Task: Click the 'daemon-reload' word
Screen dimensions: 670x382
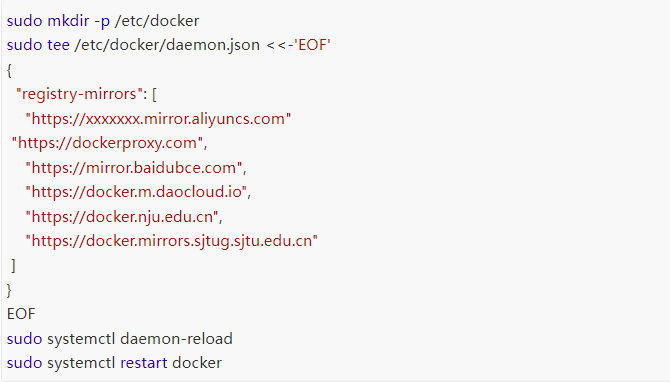Action: [176, 339]
